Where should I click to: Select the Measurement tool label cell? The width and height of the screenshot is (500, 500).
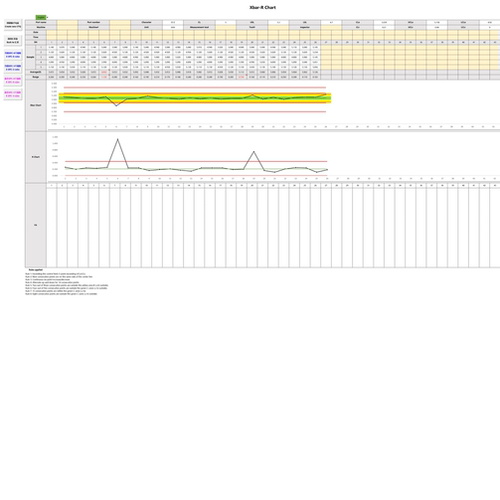tap(199, 27)
